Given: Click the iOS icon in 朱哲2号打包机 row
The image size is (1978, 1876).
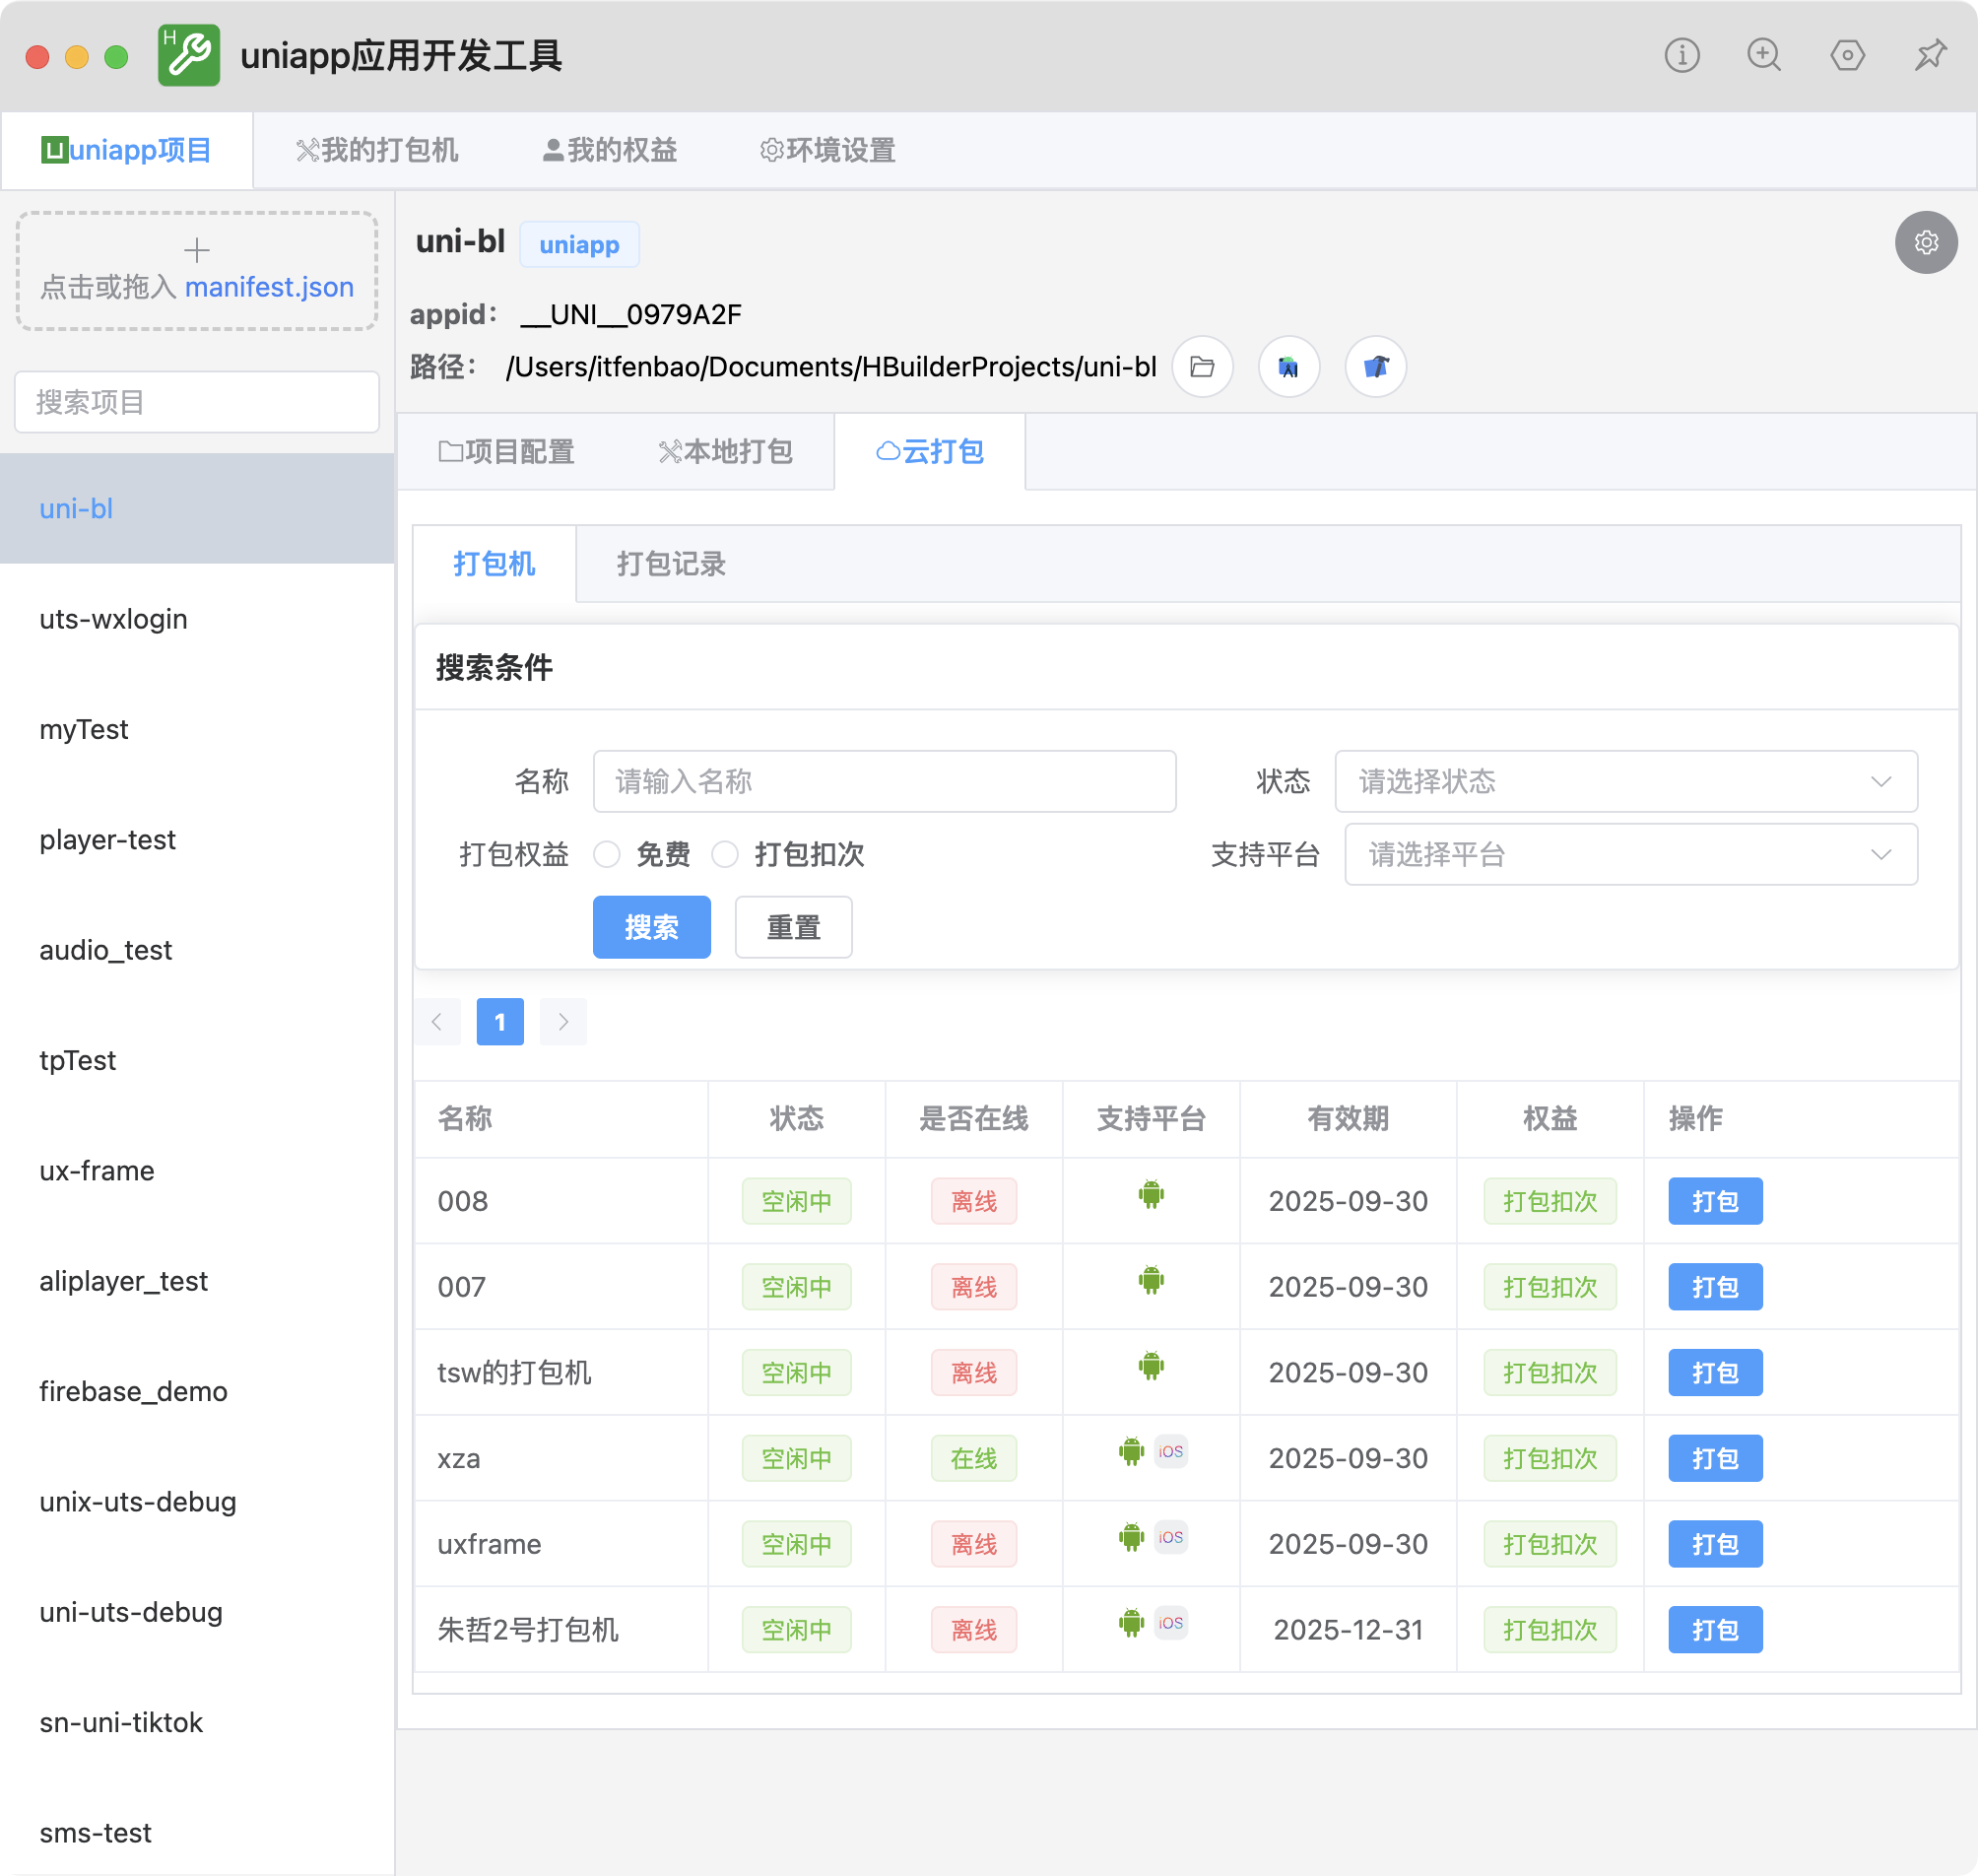Looking at the screenshot, I should [1171, 1623].
